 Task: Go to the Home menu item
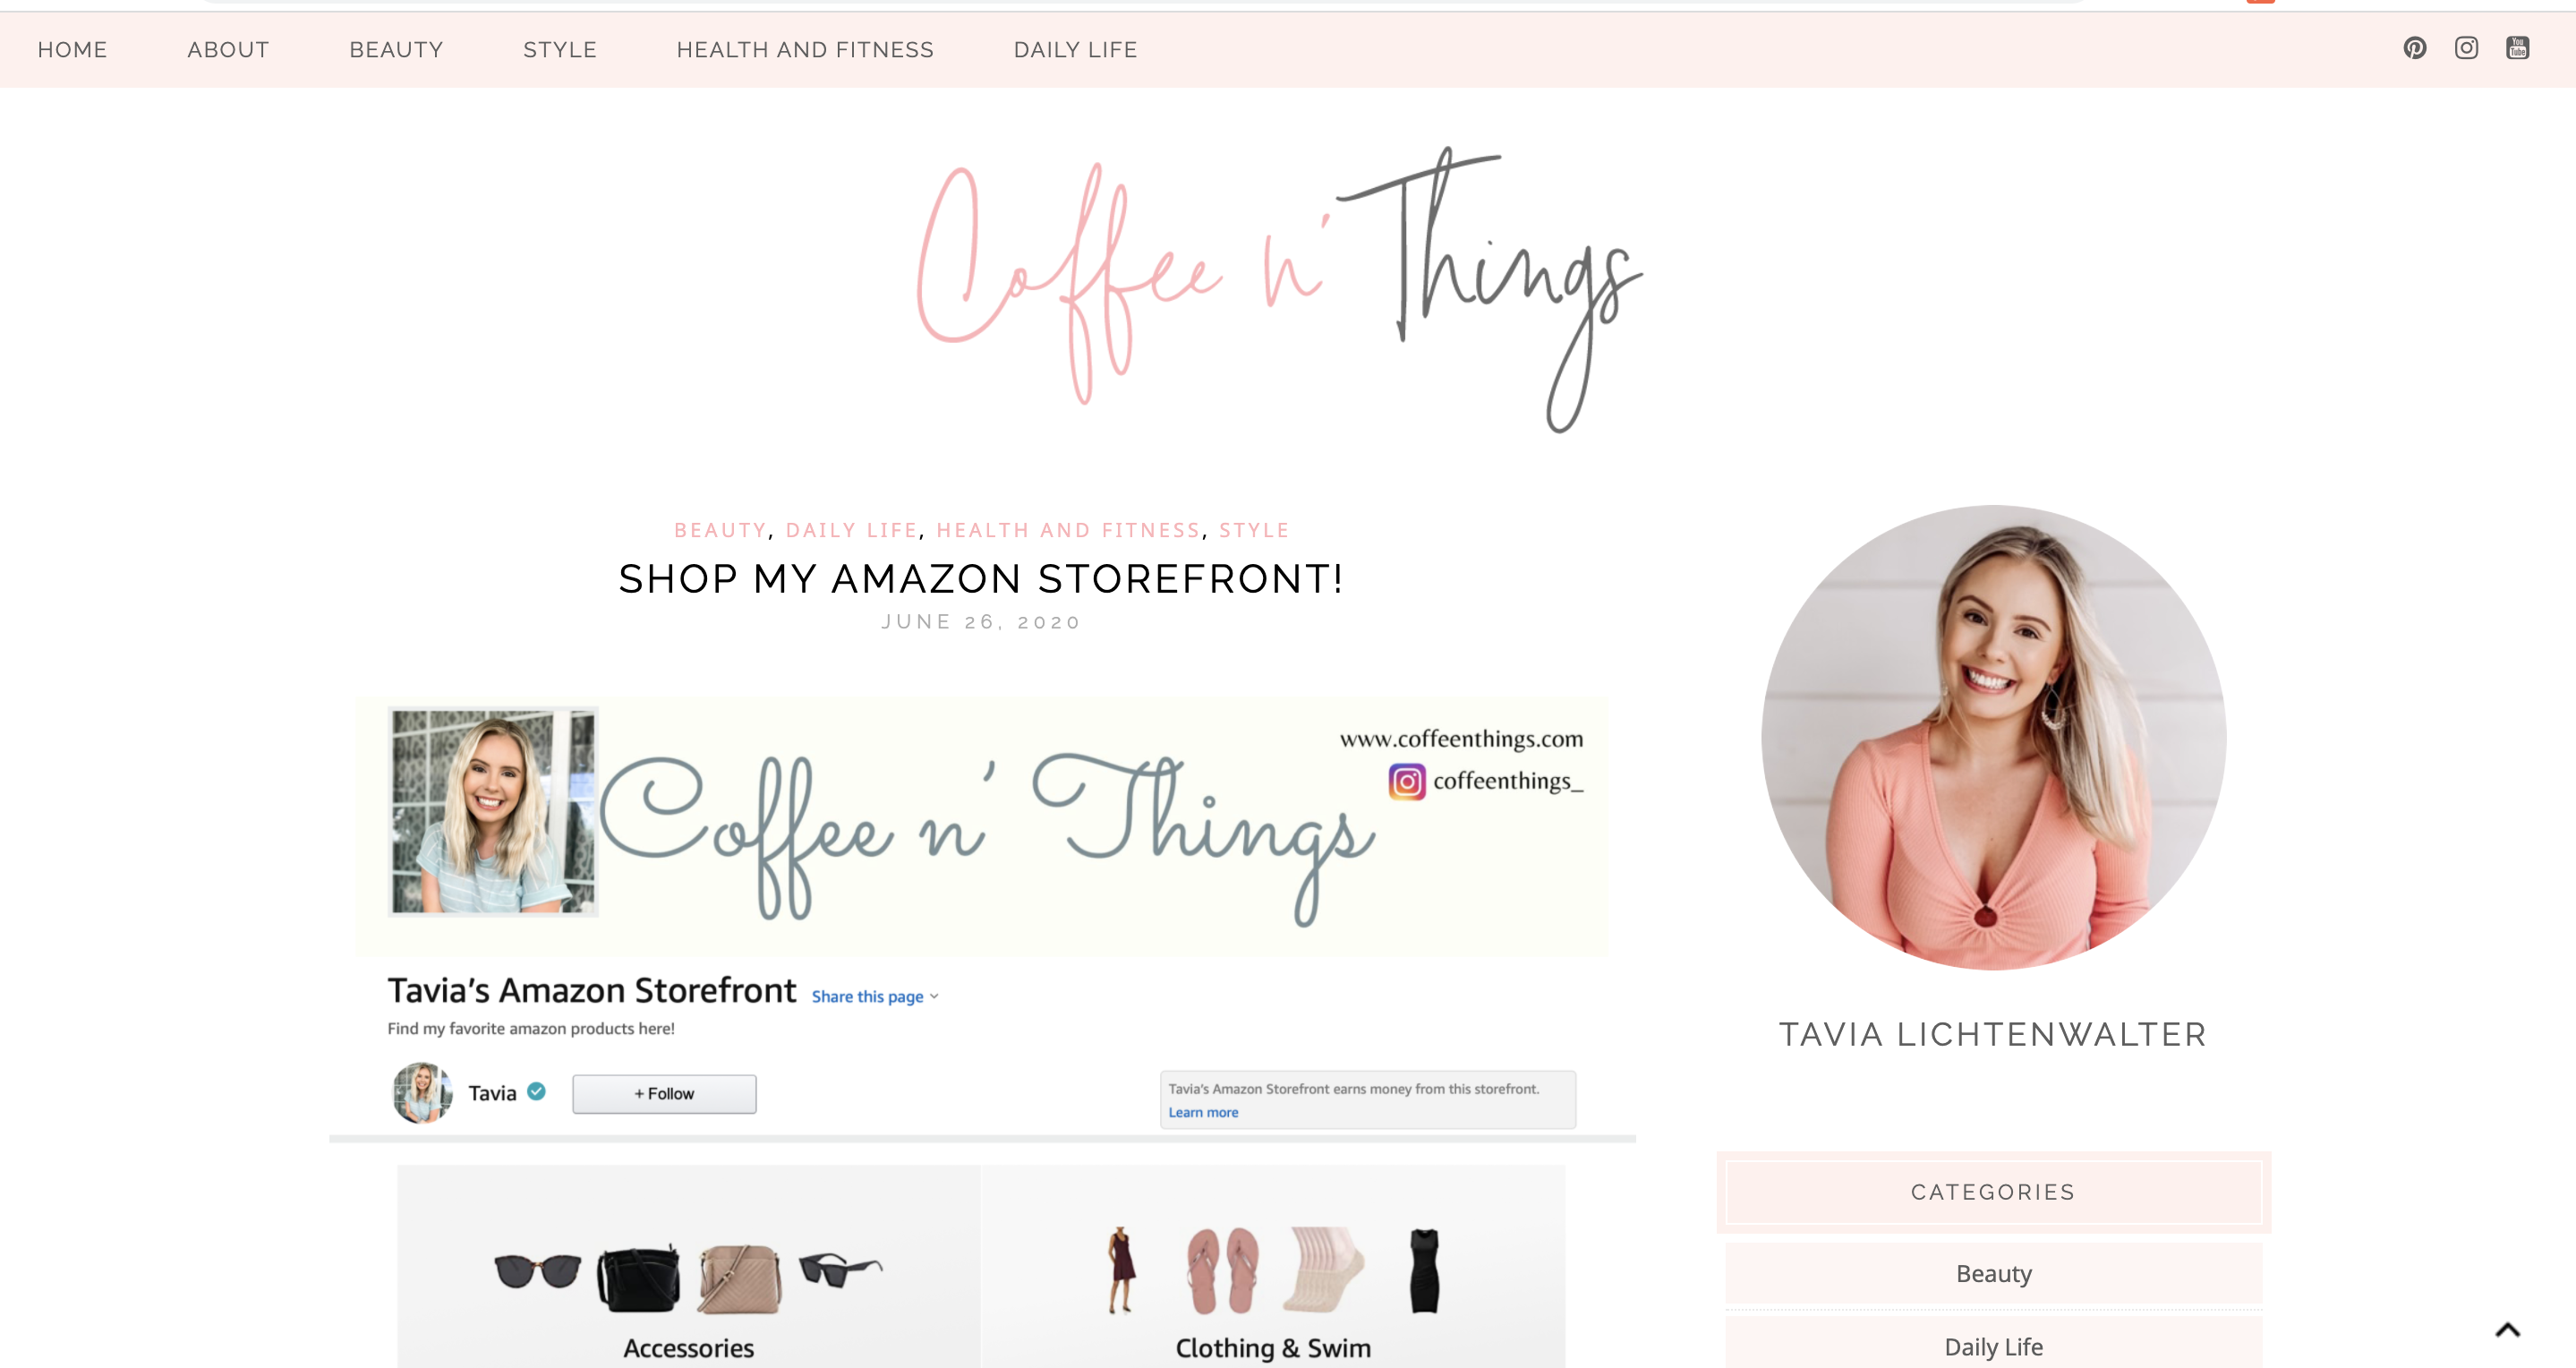click(72, 50)
